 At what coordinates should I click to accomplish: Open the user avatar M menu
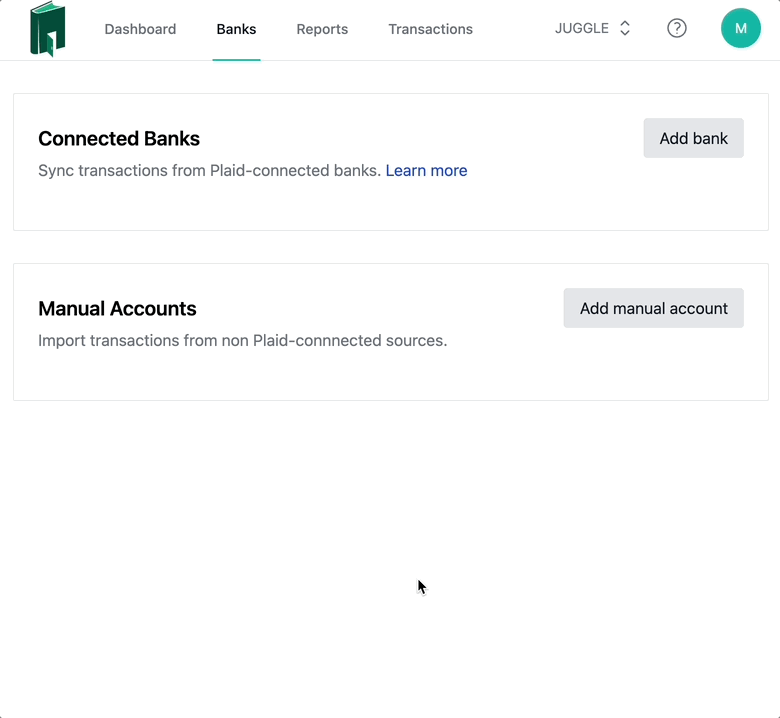(x=740, y=28)
